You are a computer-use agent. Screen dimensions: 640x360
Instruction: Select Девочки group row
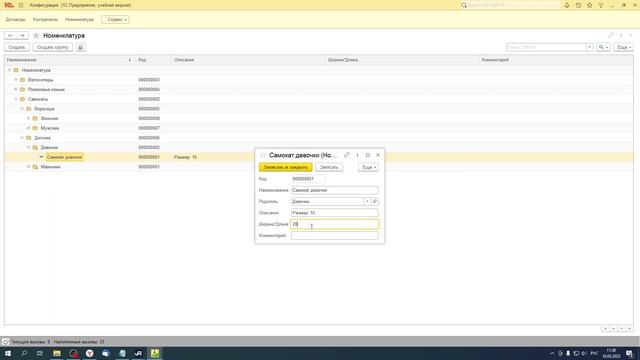[319, 147]
